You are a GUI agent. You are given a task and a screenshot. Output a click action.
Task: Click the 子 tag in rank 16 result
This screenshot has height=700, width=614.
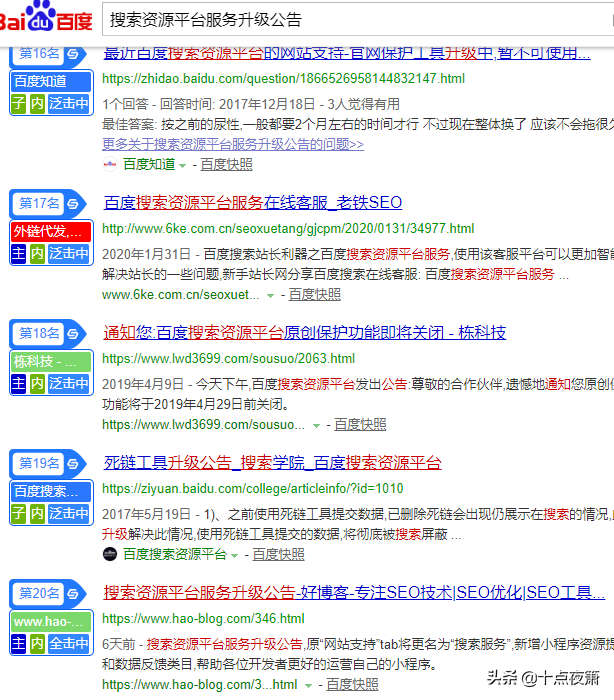[19, 104]
